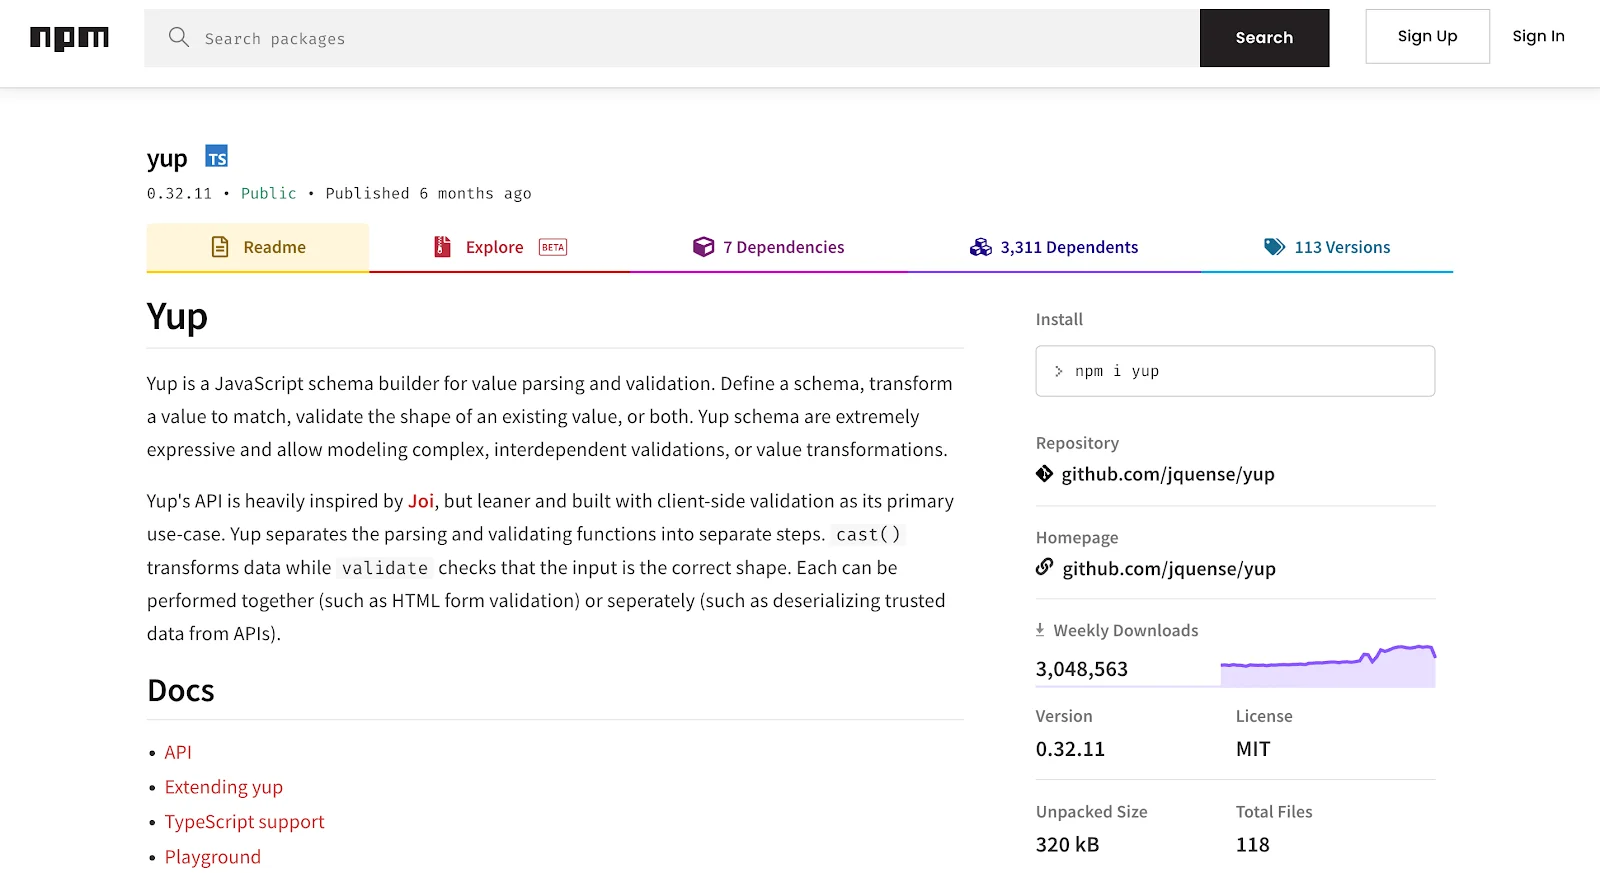This screenshot has height=873, width=1600.
Task: Open the TypeScript support link
Action: [x=245, y=822]
